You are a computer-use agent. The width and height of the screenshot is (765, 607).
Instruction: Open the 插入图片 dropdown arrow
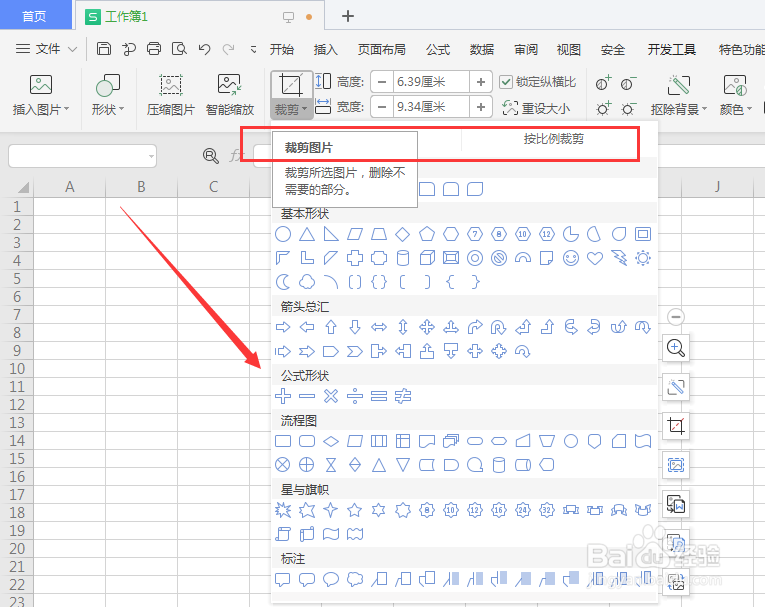click(x=67, y=109)
